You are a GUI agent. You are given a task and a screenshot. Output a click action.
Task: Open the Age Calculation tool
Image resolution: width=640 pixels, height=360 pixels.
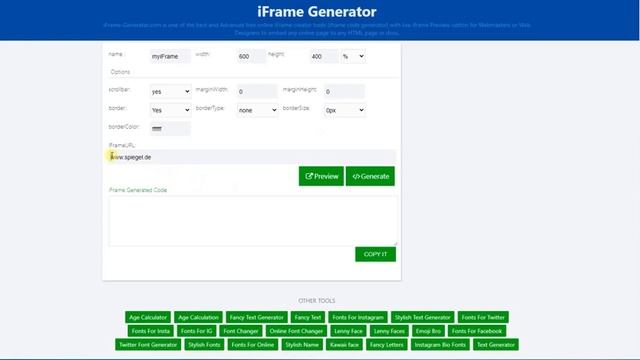[198, 317]
